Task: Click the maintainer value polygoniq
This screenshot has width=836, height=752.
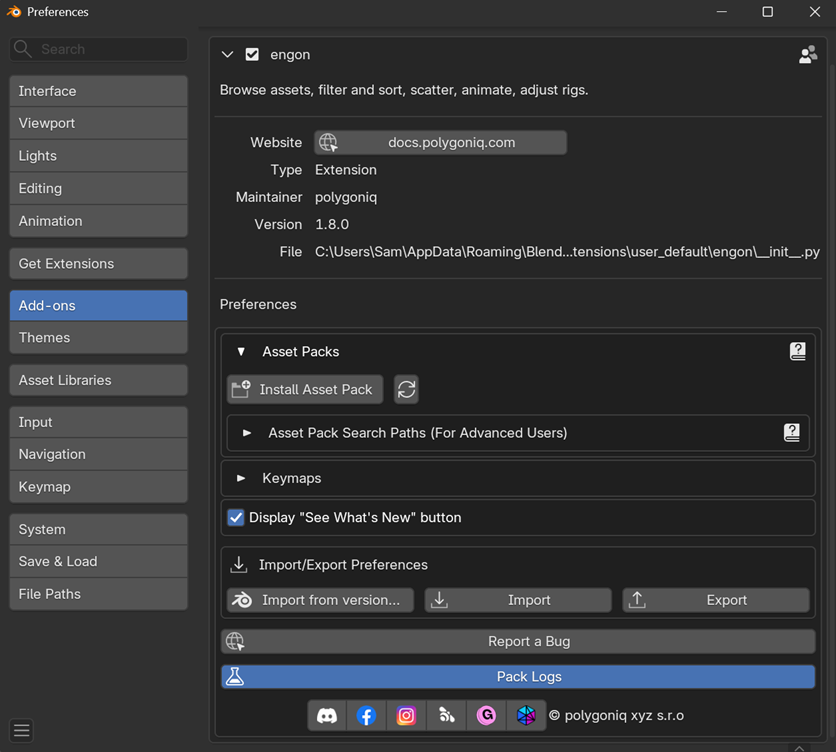Action: point(346,197)
